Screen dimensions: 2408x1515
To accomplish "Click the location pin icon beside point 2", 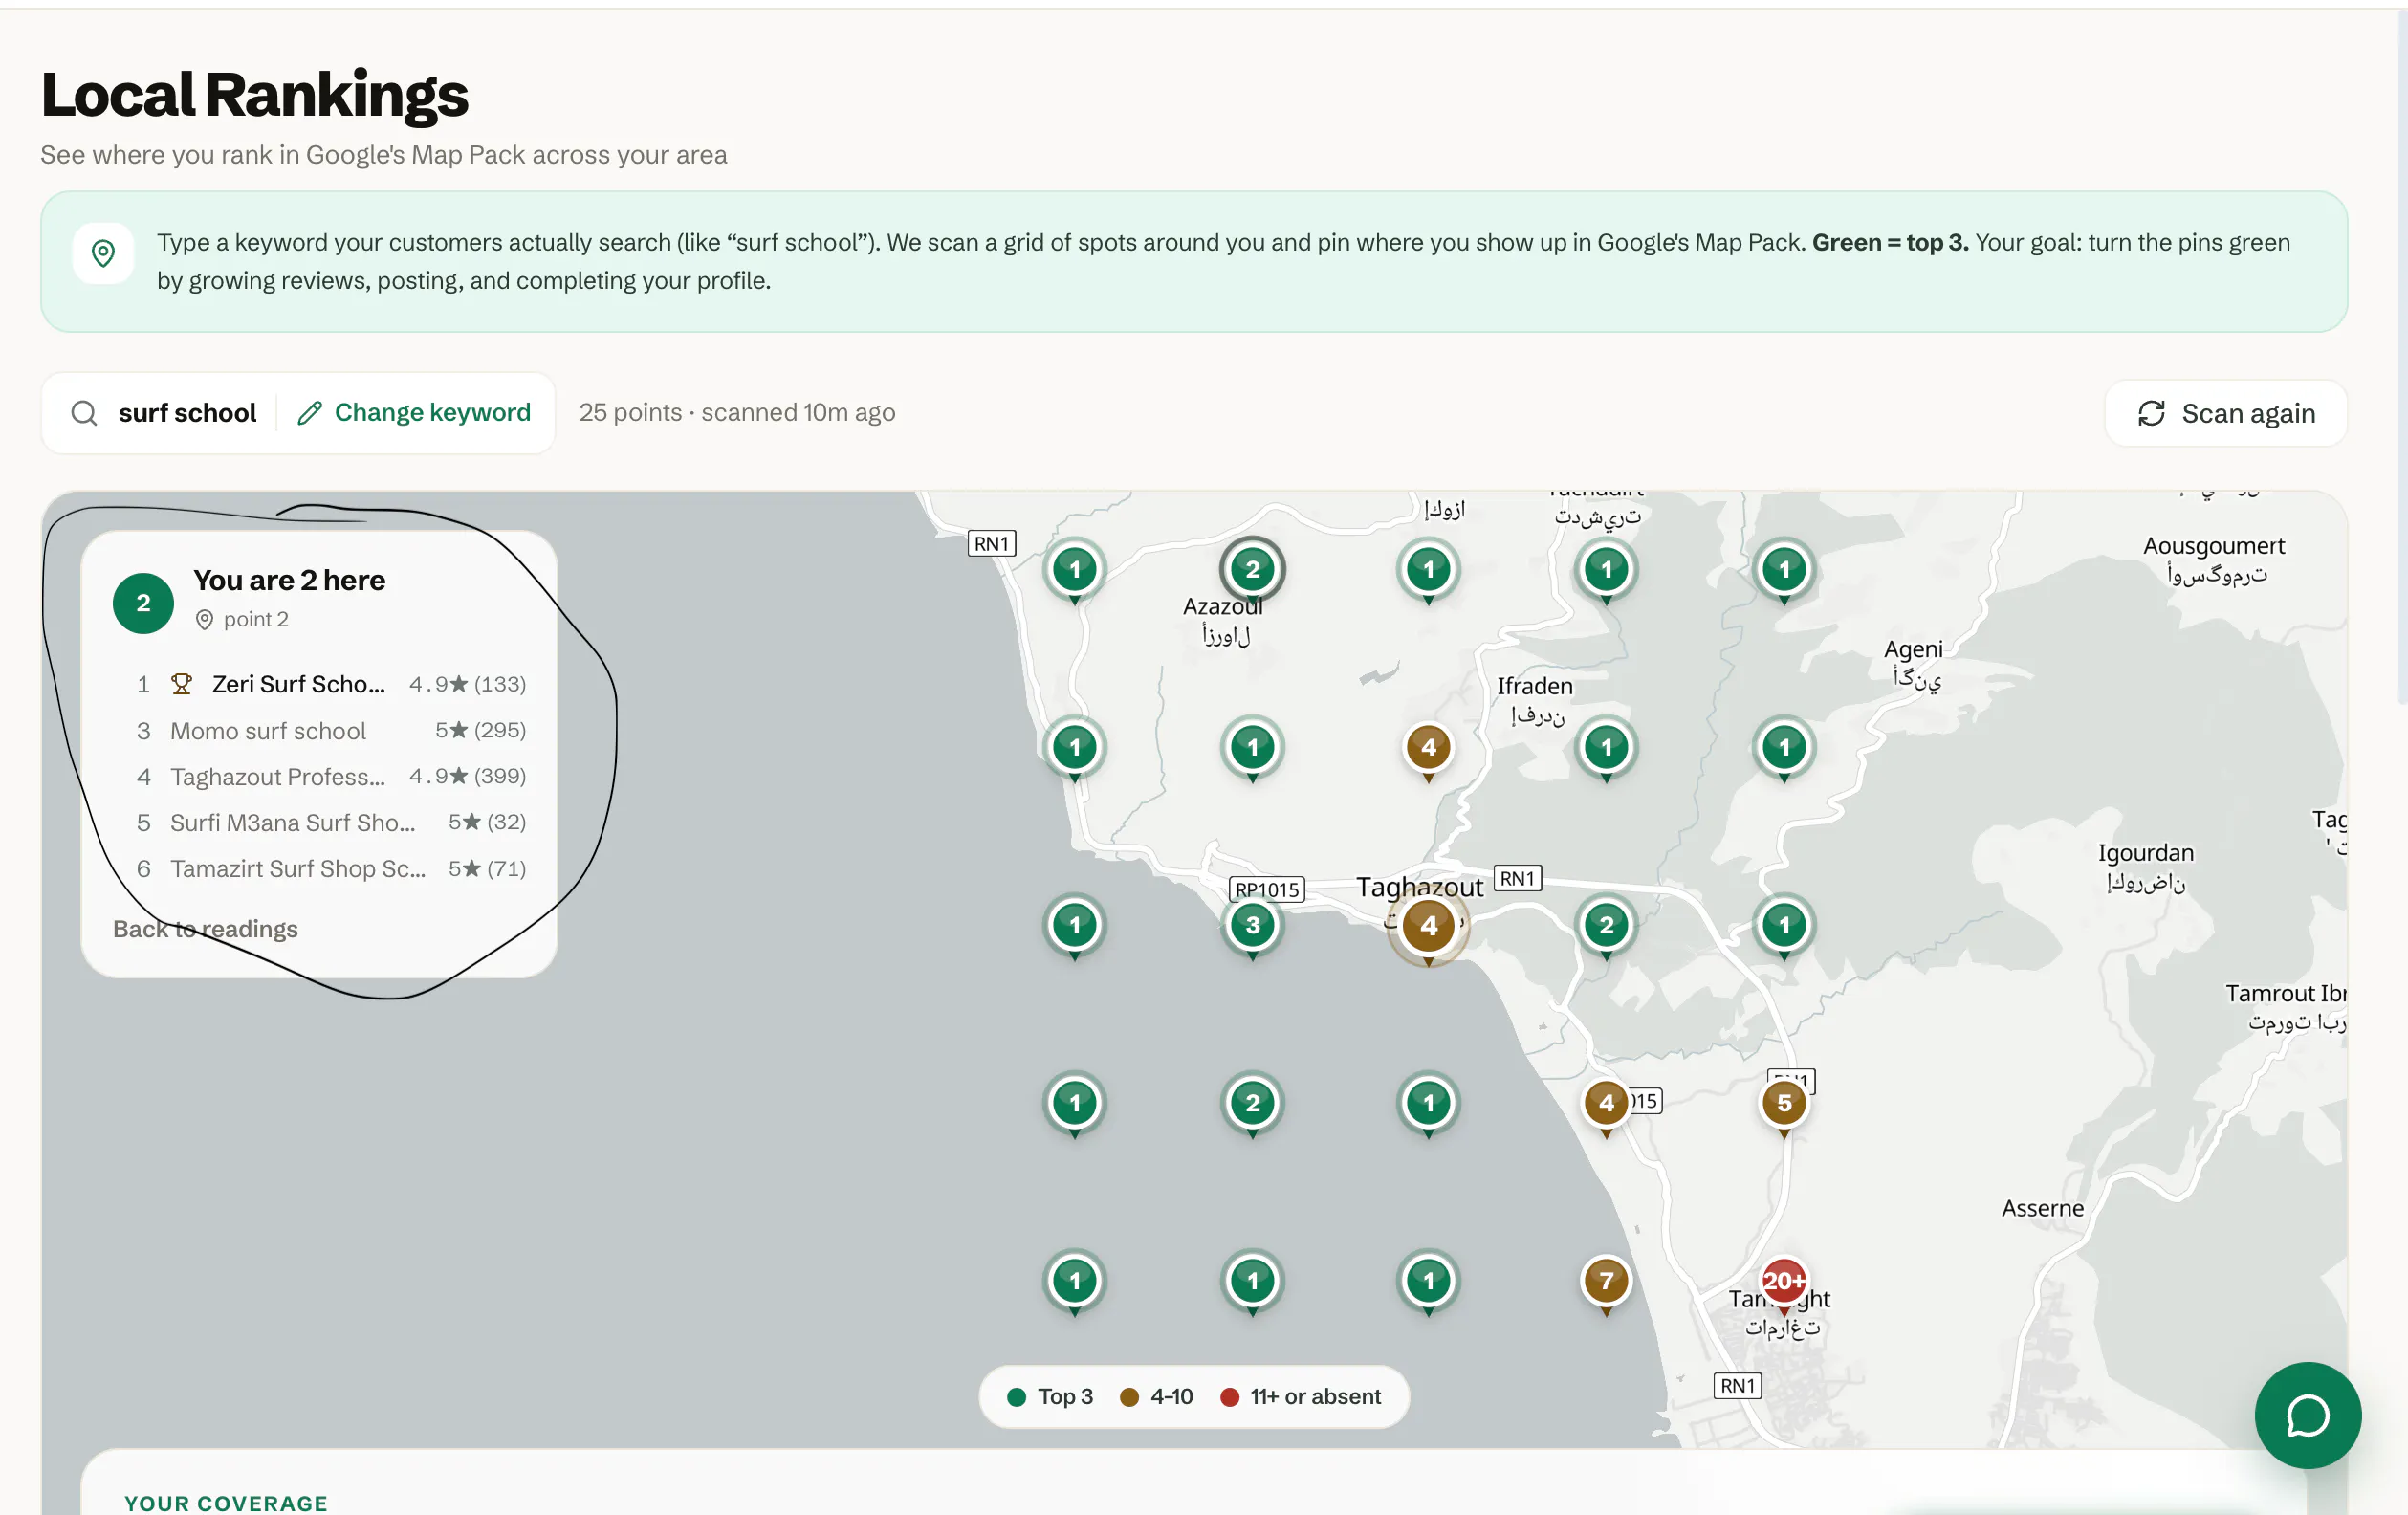I will [x=204, y=620].
